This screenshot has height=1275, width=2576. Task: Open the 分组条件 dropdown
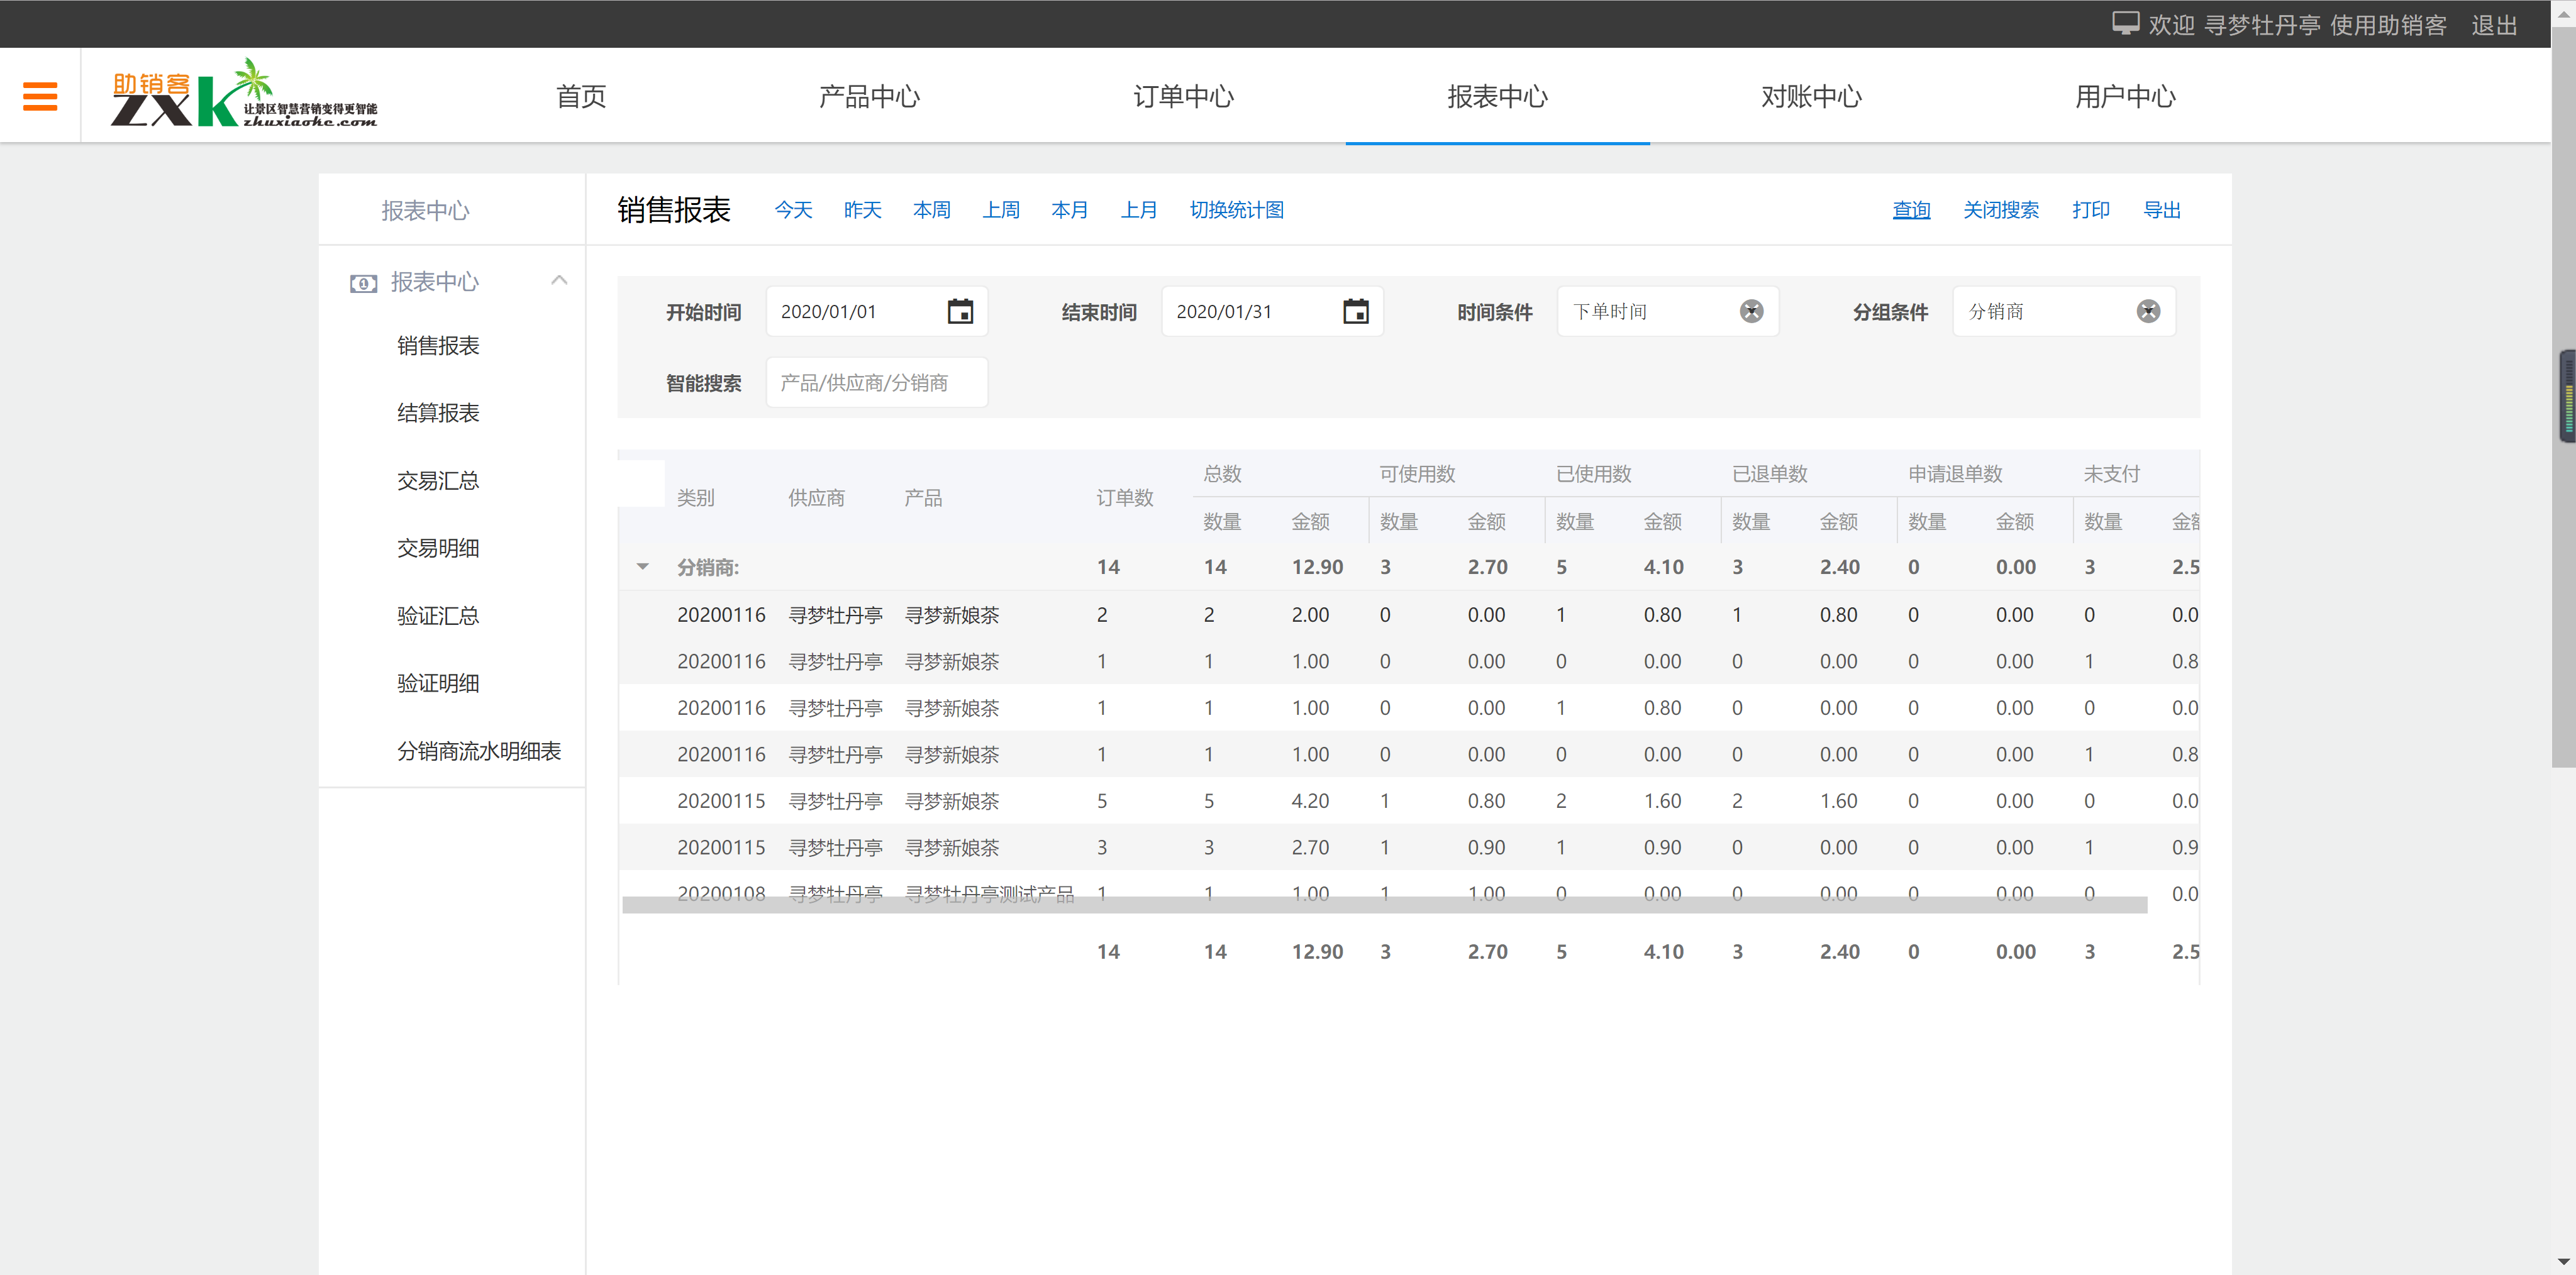pyautogui.click(x=2040, y=312)
